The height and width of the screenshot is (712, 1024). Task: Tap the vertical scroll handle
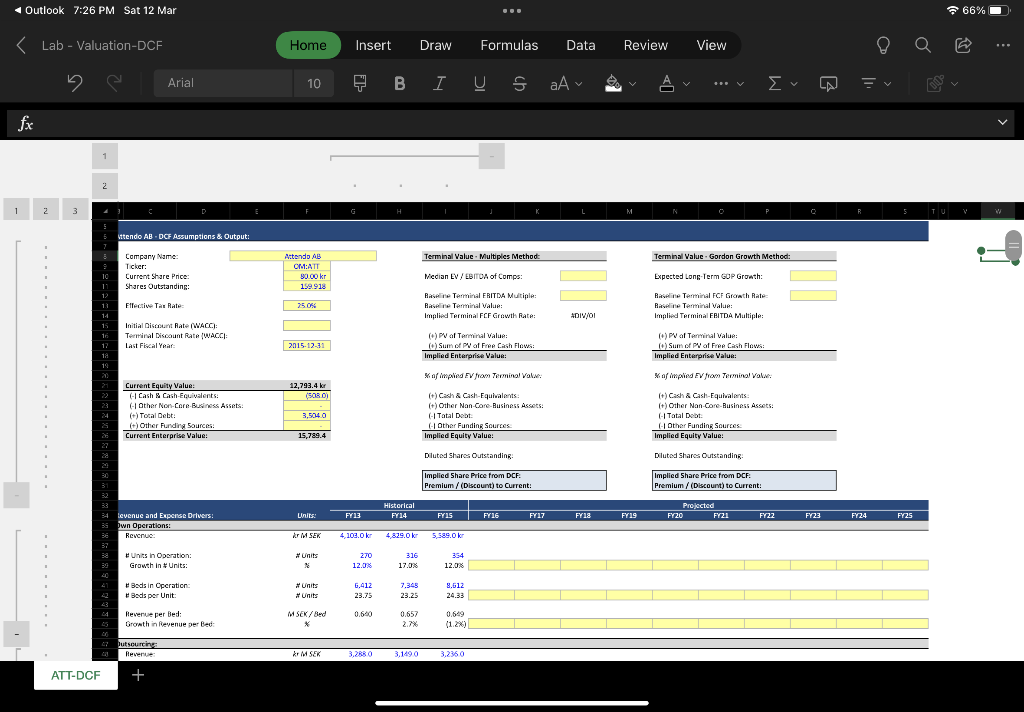(x=1013, y=245)
